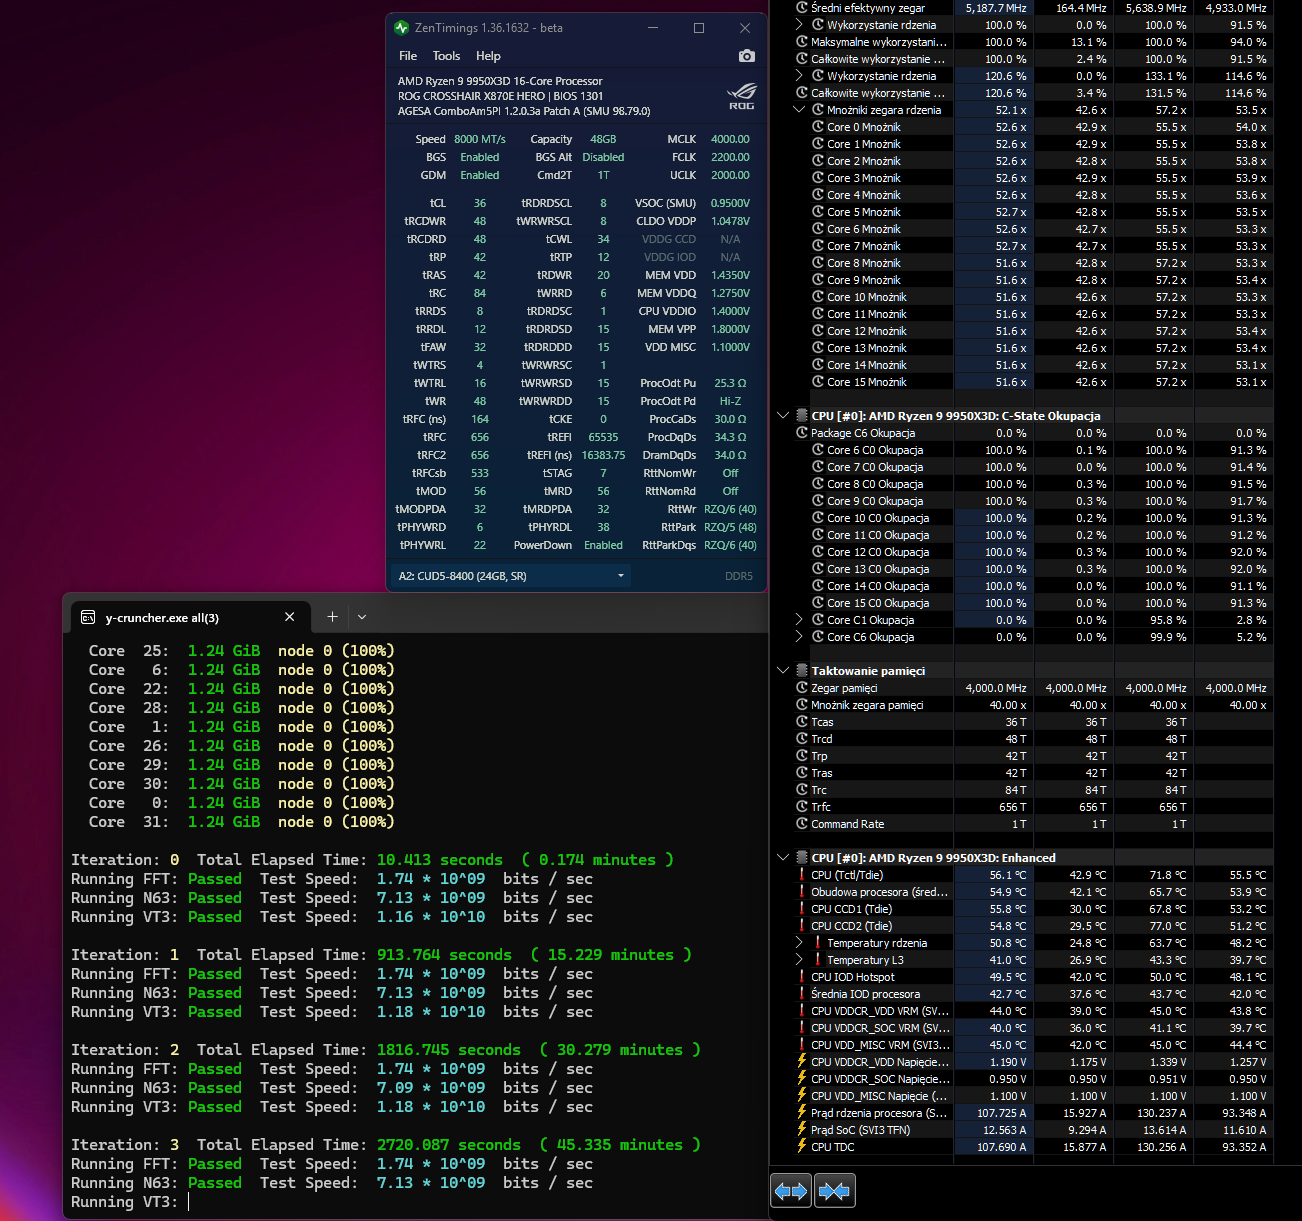Click the clock icon beside Core 8 Mnożnik
The image size is (1302, 1221).
point(818,263)
